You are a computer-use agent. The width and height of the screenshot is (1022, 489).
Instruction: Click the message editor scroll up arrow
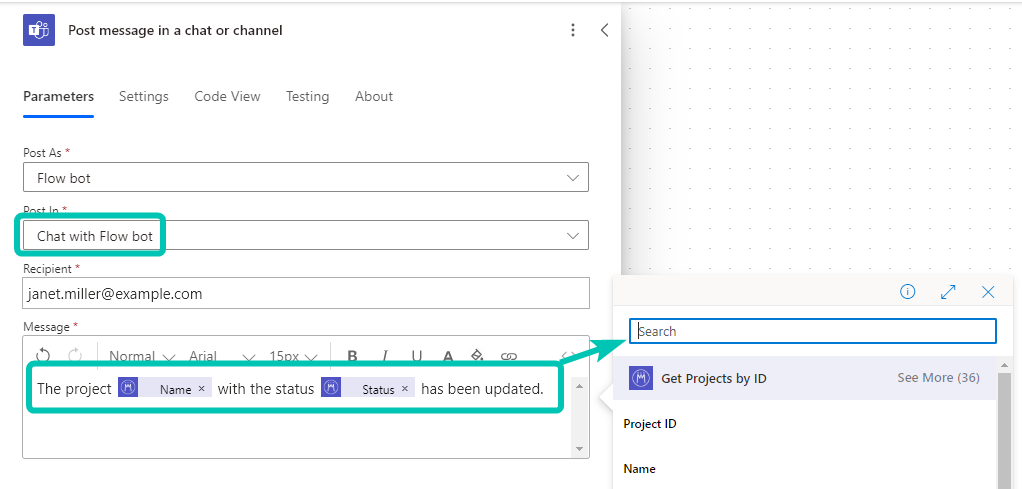[x=579, y=387]
